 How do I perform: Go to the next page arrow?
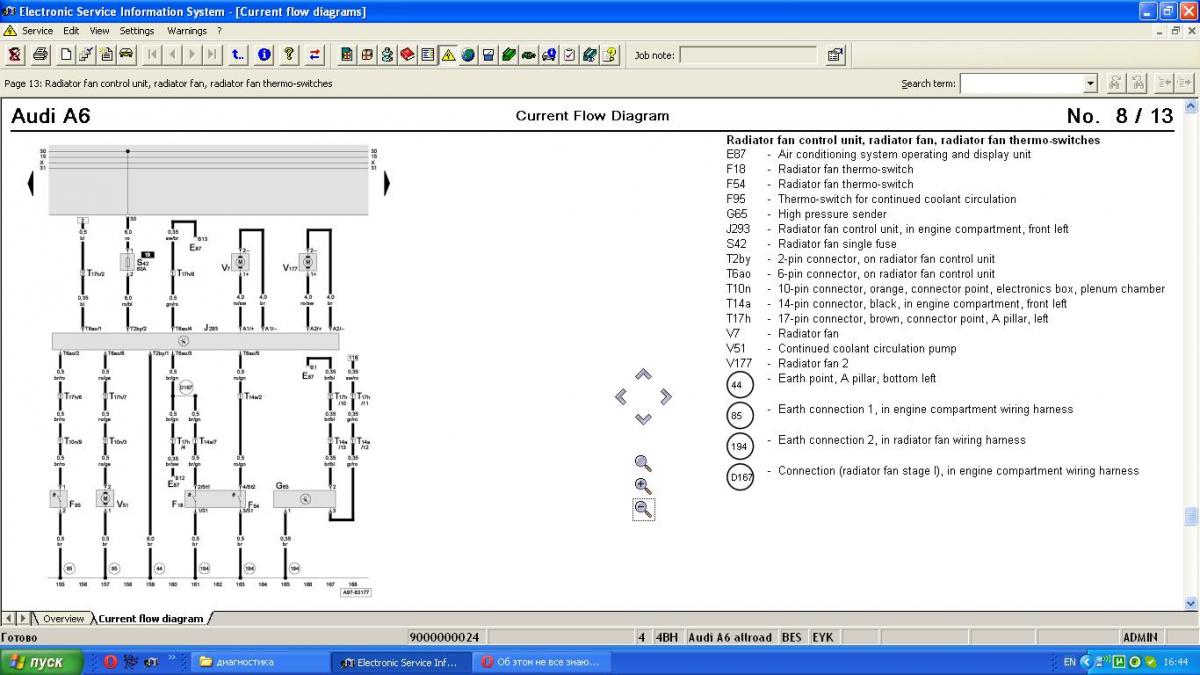tap(193, 54)
